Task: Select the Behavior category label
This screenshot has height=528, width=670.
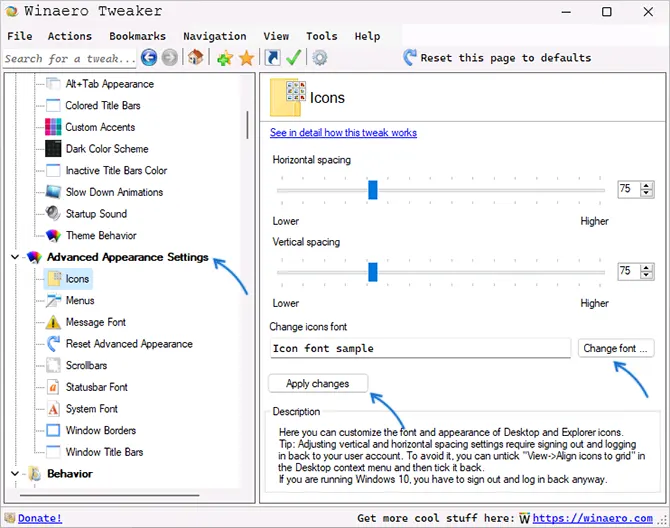Action: [x=70, y=473]
